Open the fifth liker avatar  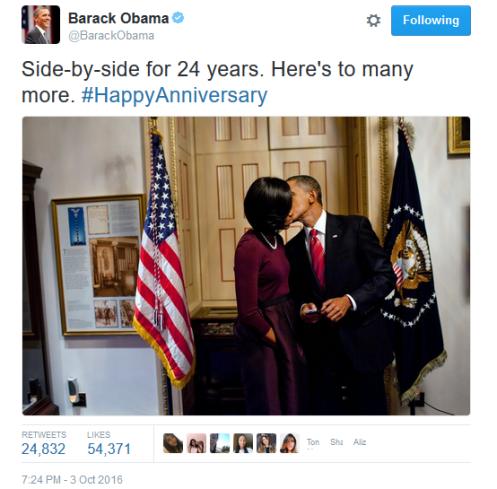pyautogui.click(x=266, y=443)
